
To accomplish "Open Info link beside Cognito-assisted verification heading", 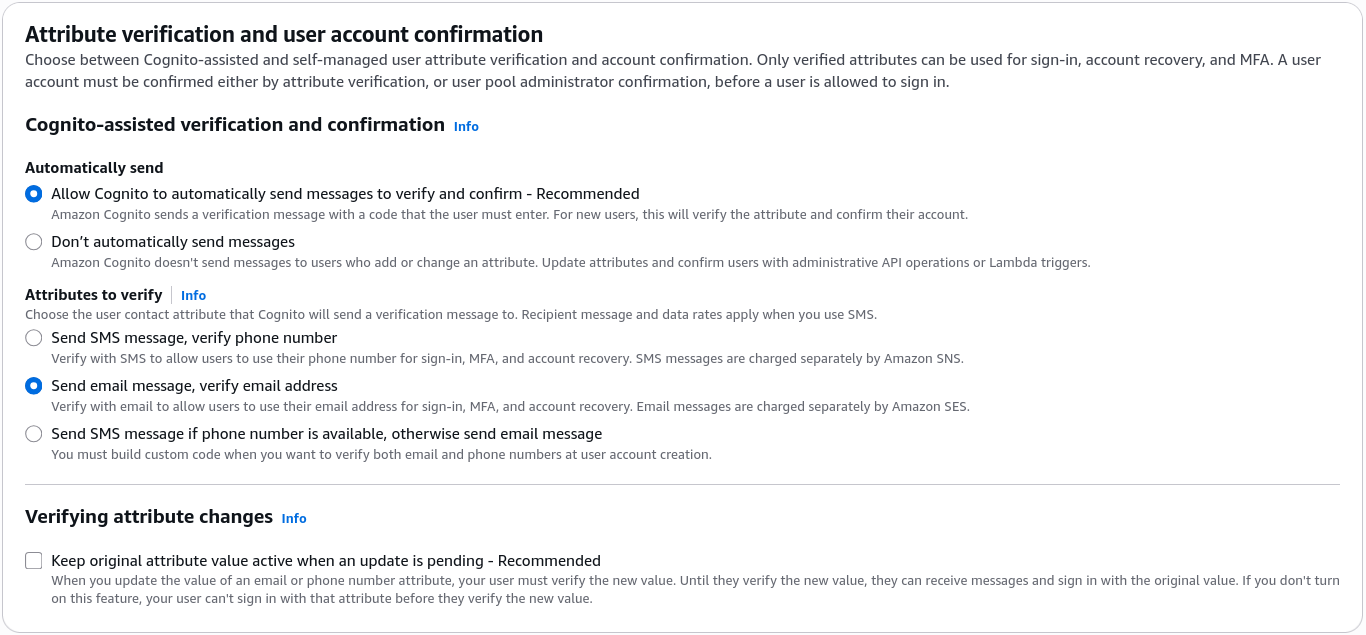I will pyautogui.click(x=466, y=127).
